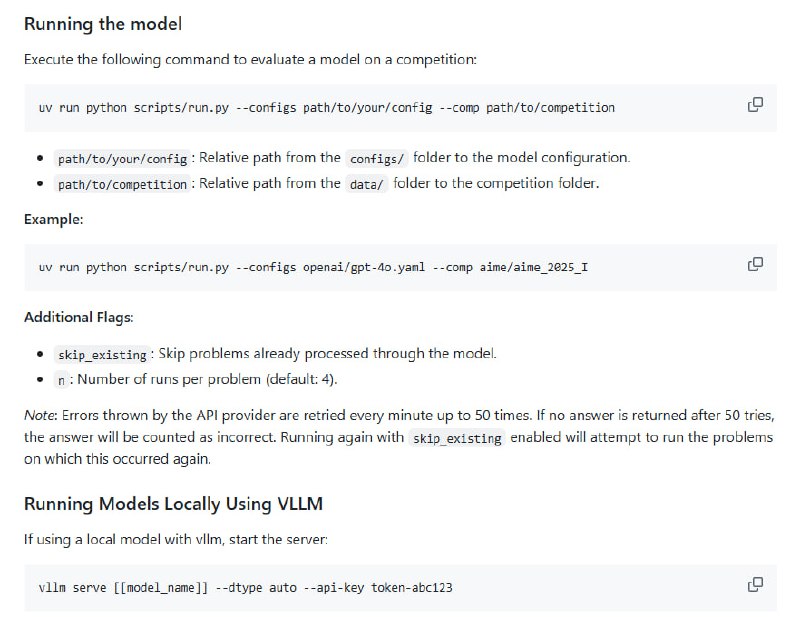Click the bold "Example:" label
Screen dimensions: 800x617
tap(54, 218)
